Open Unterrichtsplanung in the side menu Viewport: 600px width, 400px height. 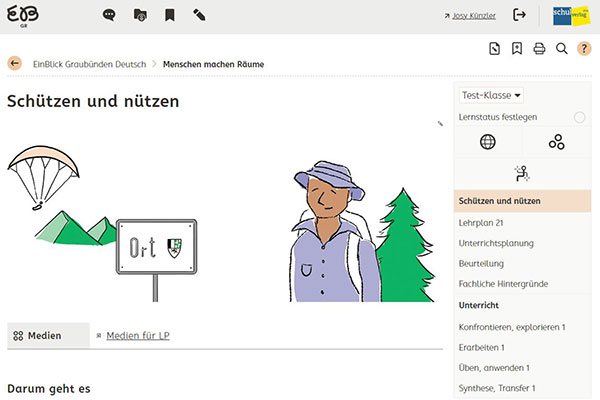[x=496, y=243]
